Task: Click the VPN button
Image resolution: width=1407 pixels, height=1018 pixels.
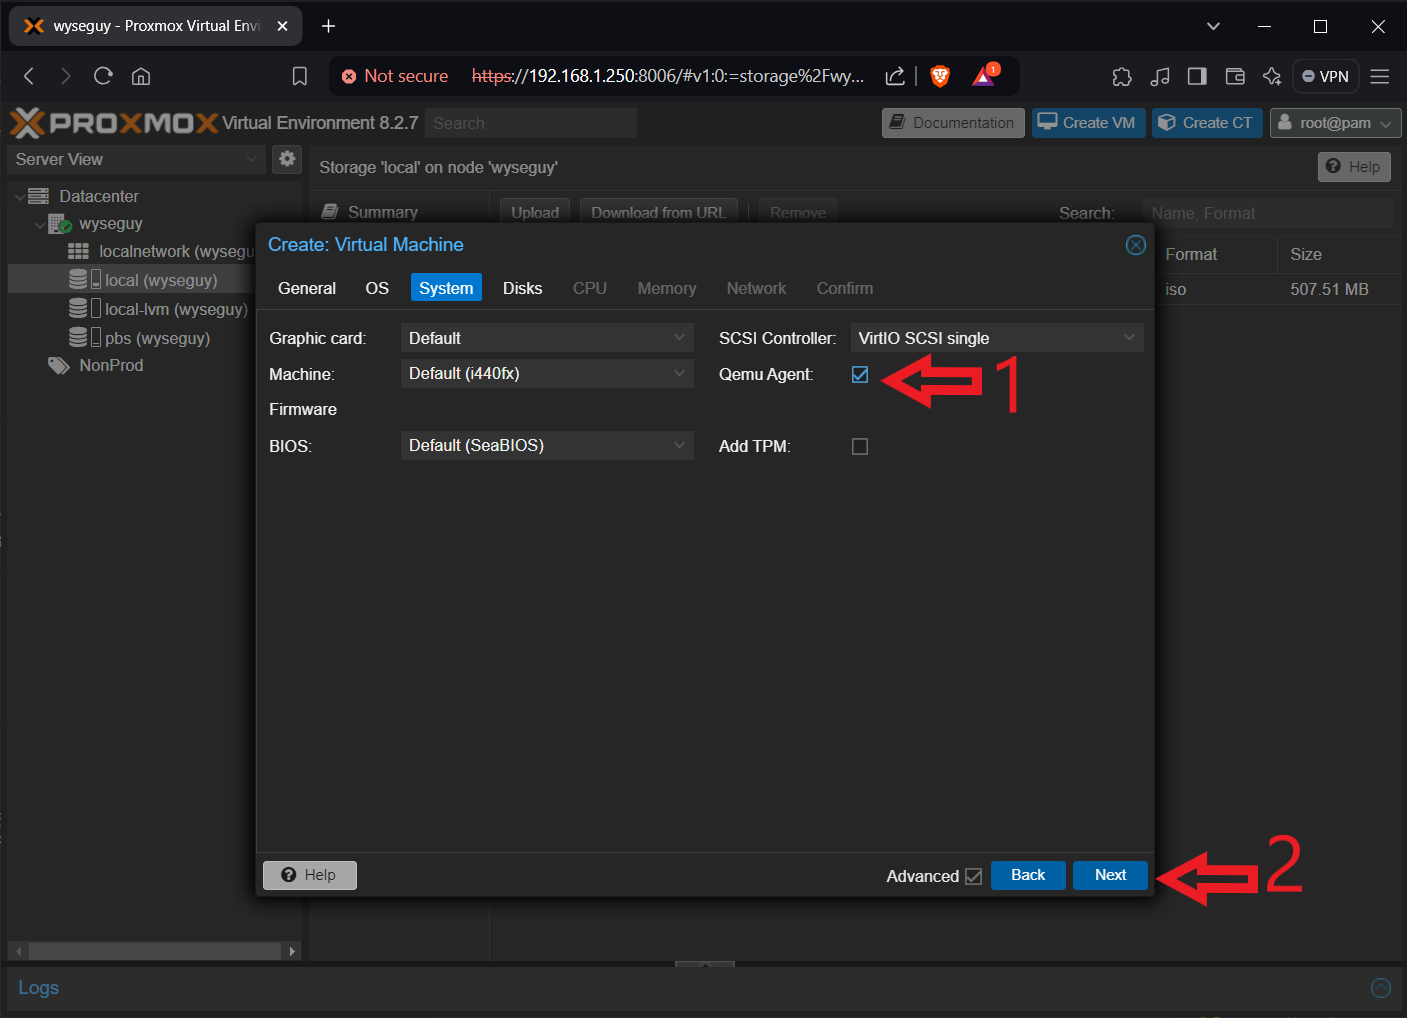Action: (x=1325, y=76)
